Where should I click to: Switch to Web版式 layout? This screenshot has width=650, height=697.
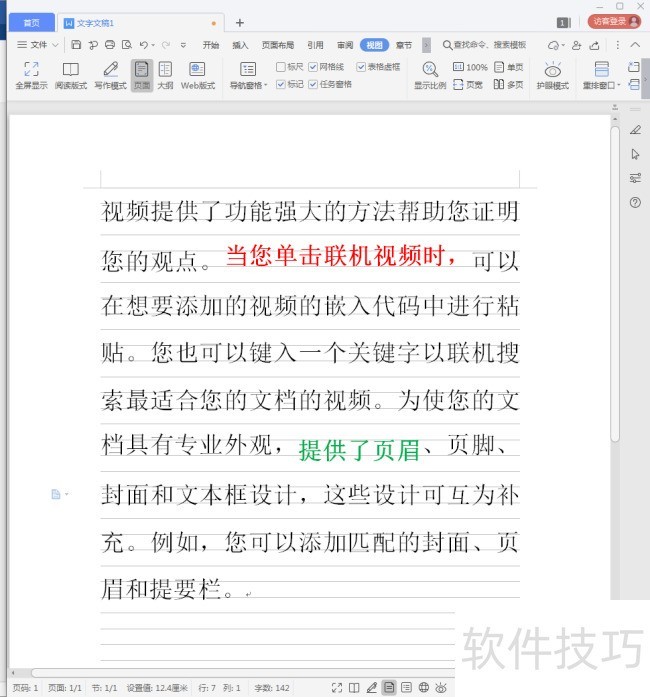click(x=197, y=75)
